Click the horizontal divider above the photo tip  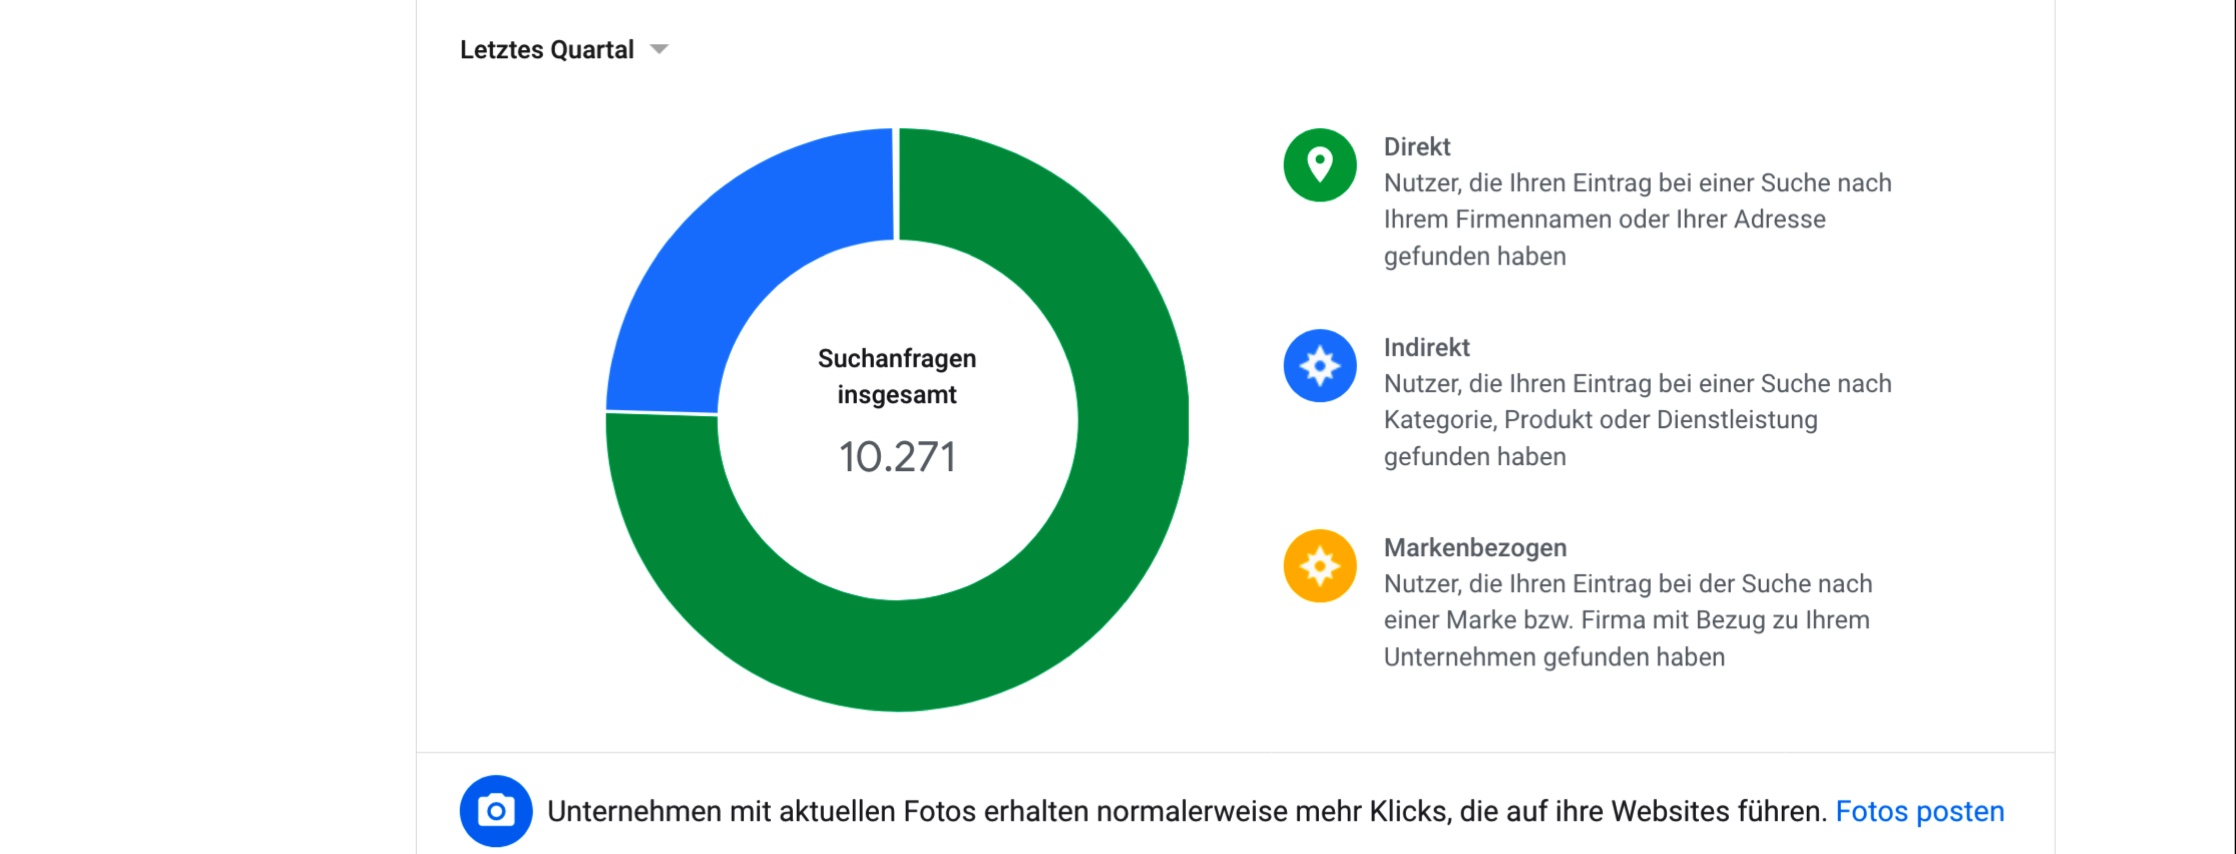[1235, 752]
